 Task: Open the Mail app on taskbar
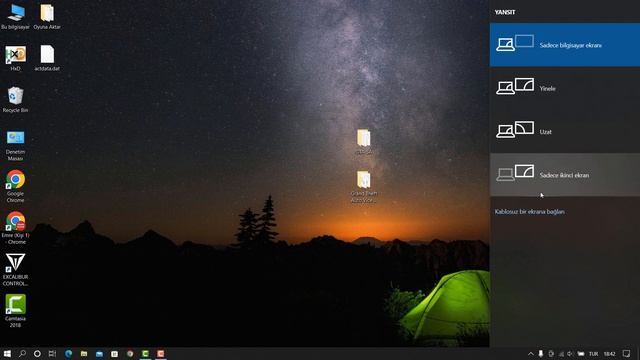pyautogui.click(x=99, y=353)
